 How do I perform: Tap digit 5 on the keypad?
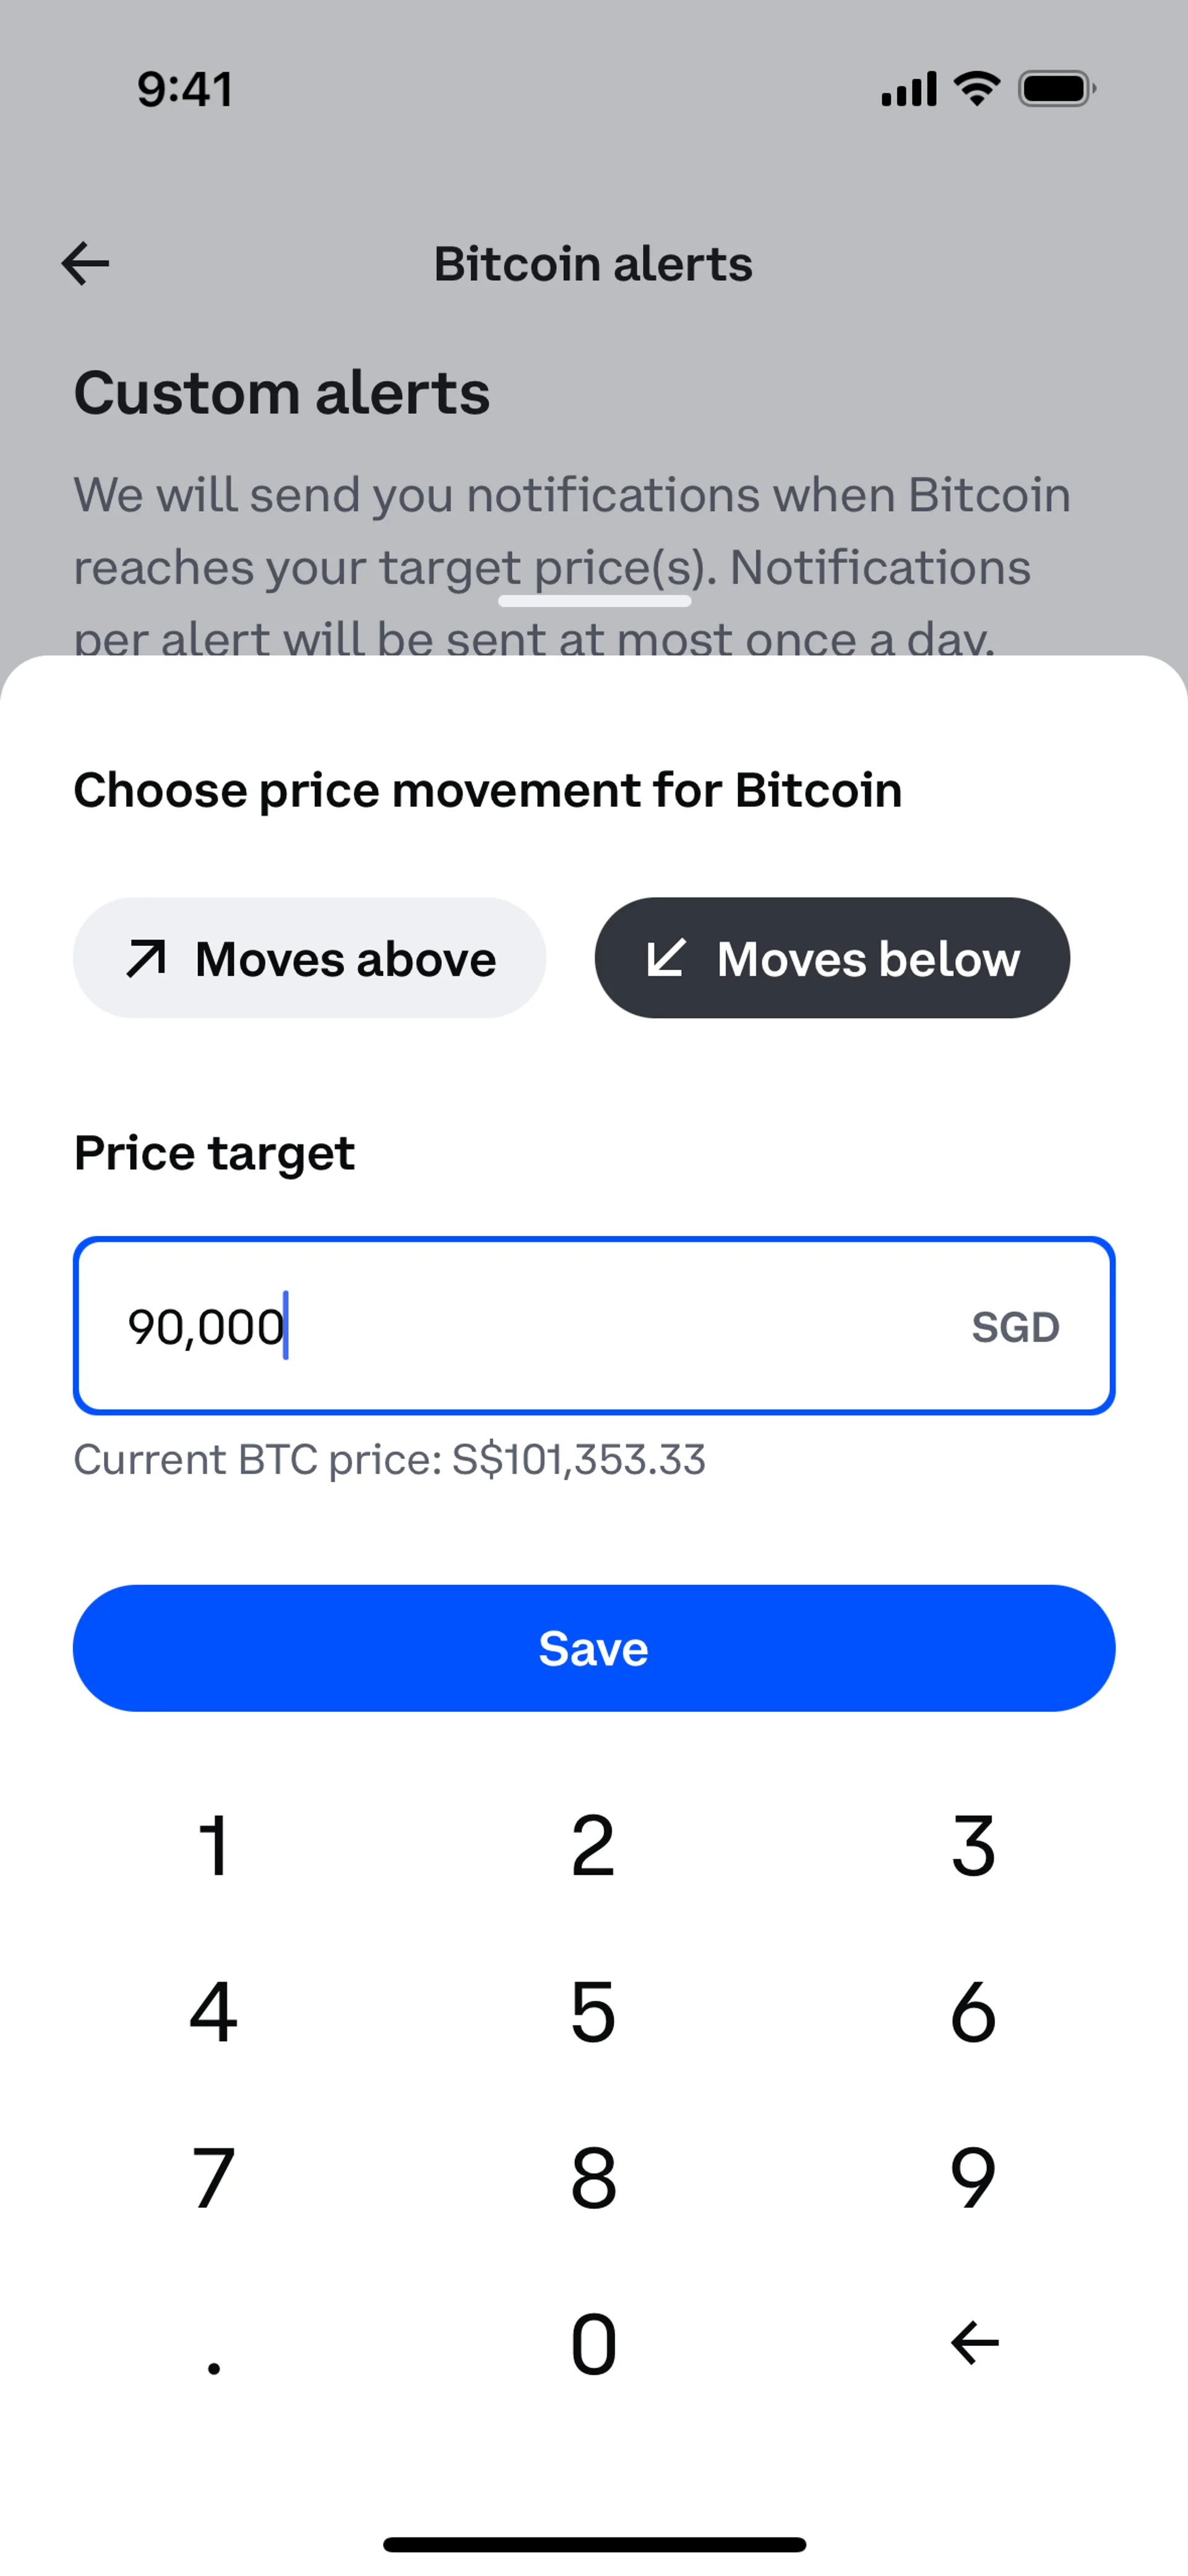pos(593,2011)
